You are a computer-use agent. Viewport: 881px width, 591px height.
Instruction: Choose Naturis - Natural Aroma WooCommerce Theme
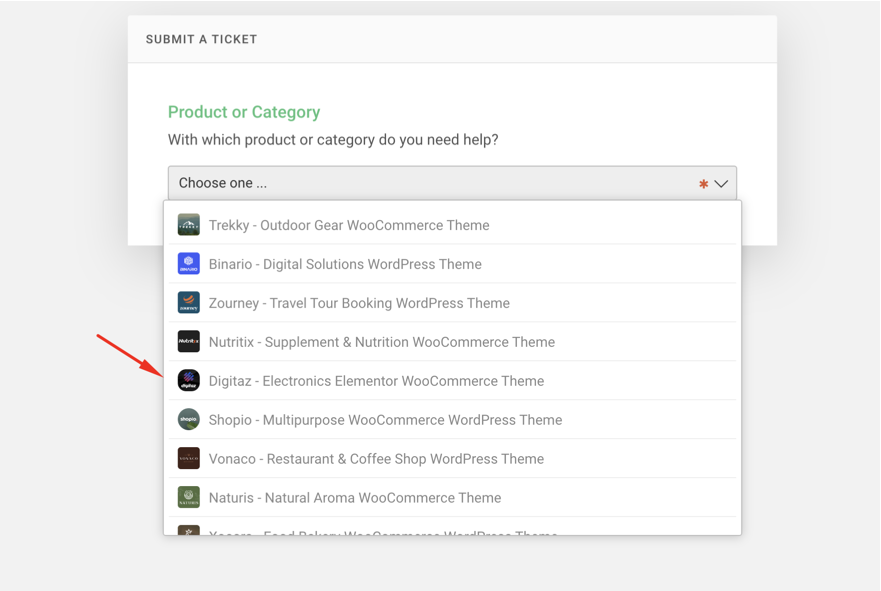pos(452,497)
